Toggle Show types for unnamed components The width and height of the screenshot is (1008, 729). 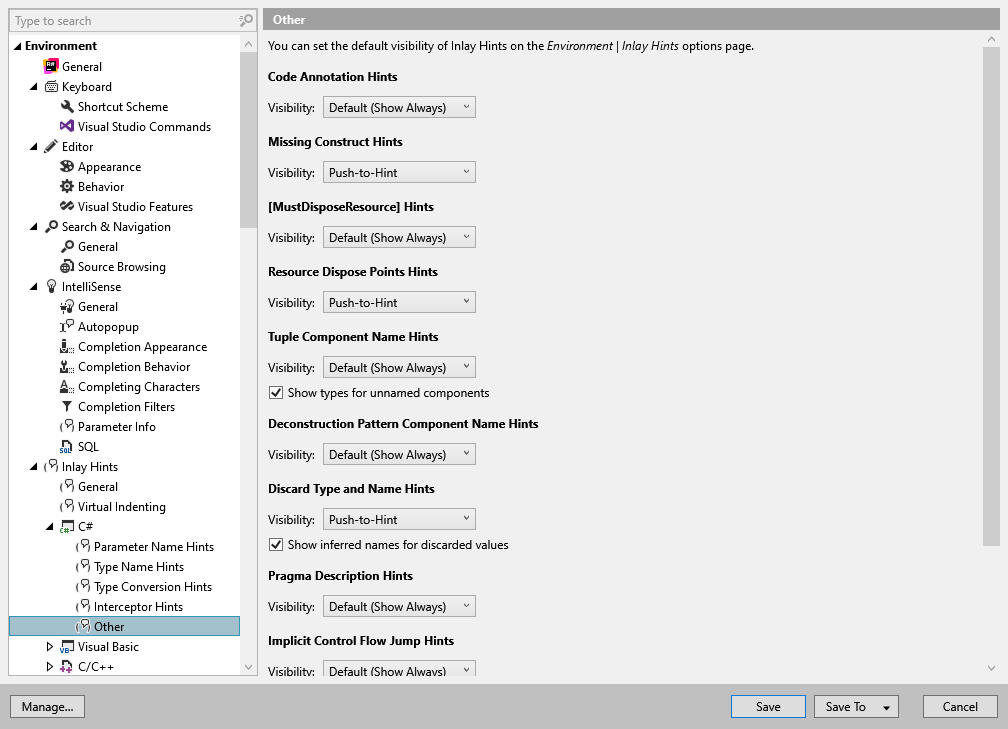[x=276, y=393]
